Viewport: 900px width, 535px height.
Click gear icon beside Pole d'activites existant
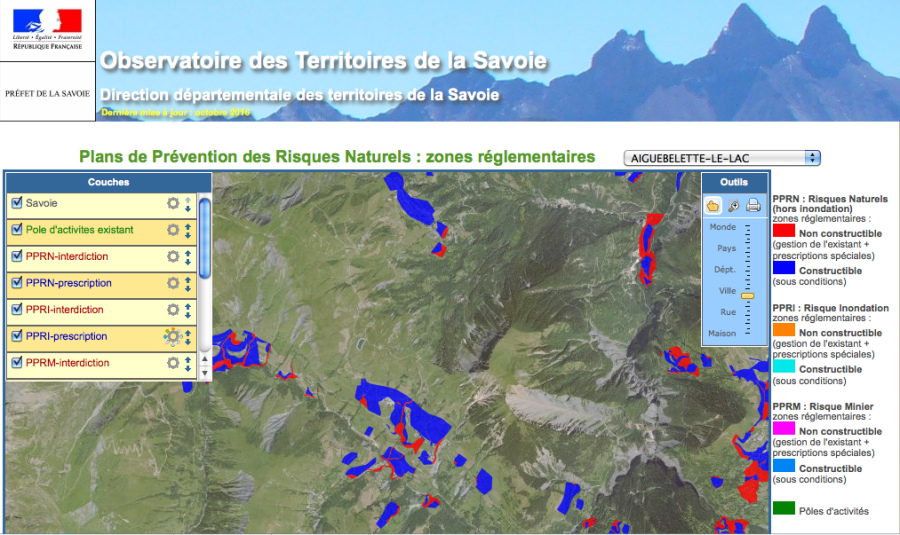click(173, 230)
